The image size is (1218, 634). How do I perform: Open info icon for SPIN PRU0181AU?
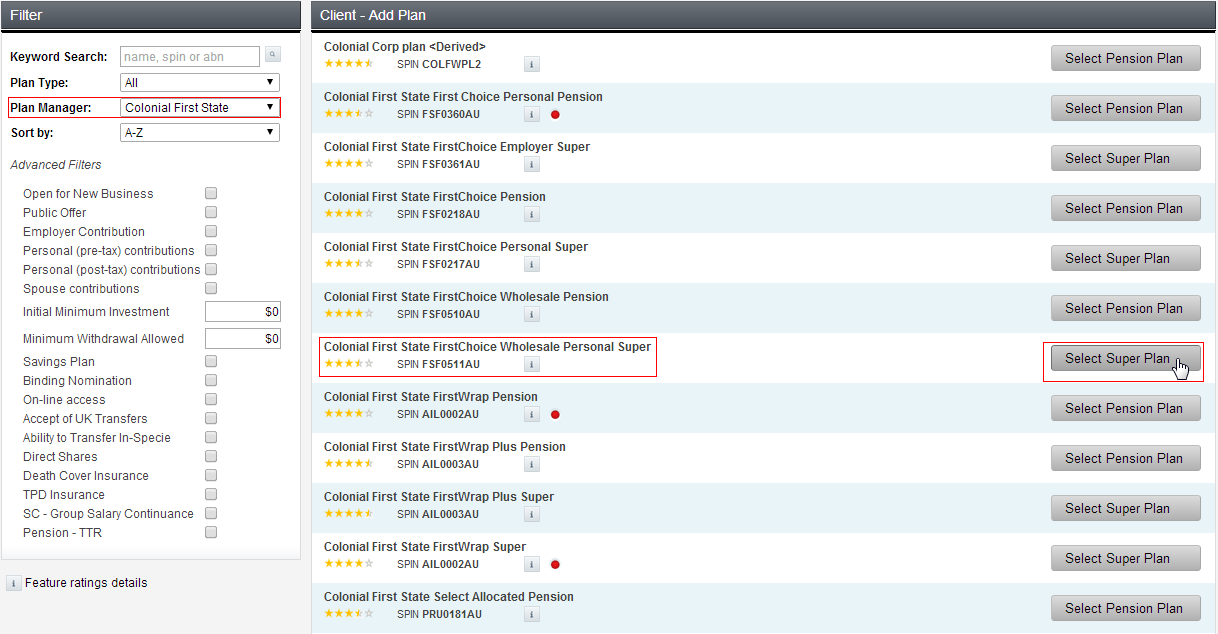(x=532, y=614)
